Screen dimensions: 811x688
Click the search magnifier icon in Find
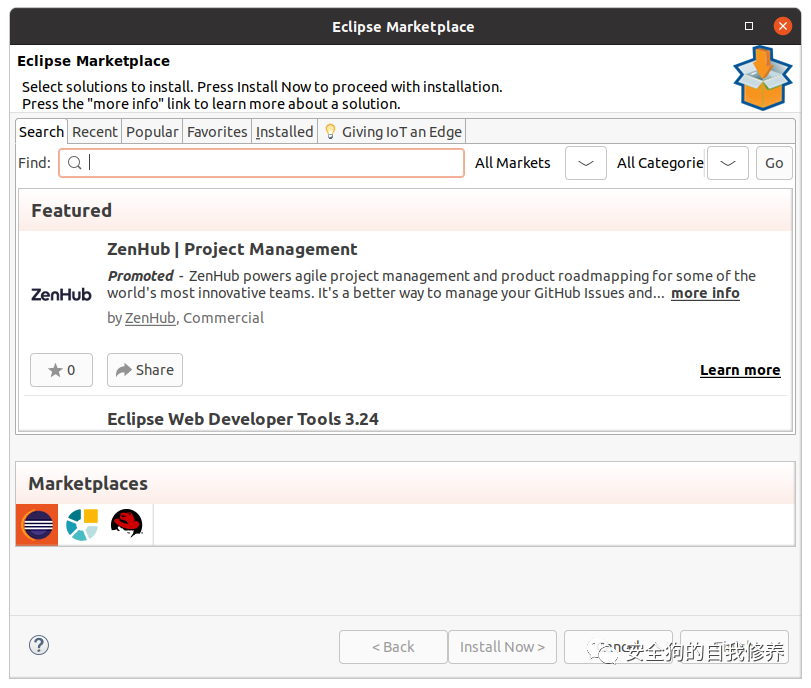pyautogui.click(x=74, y=163)
